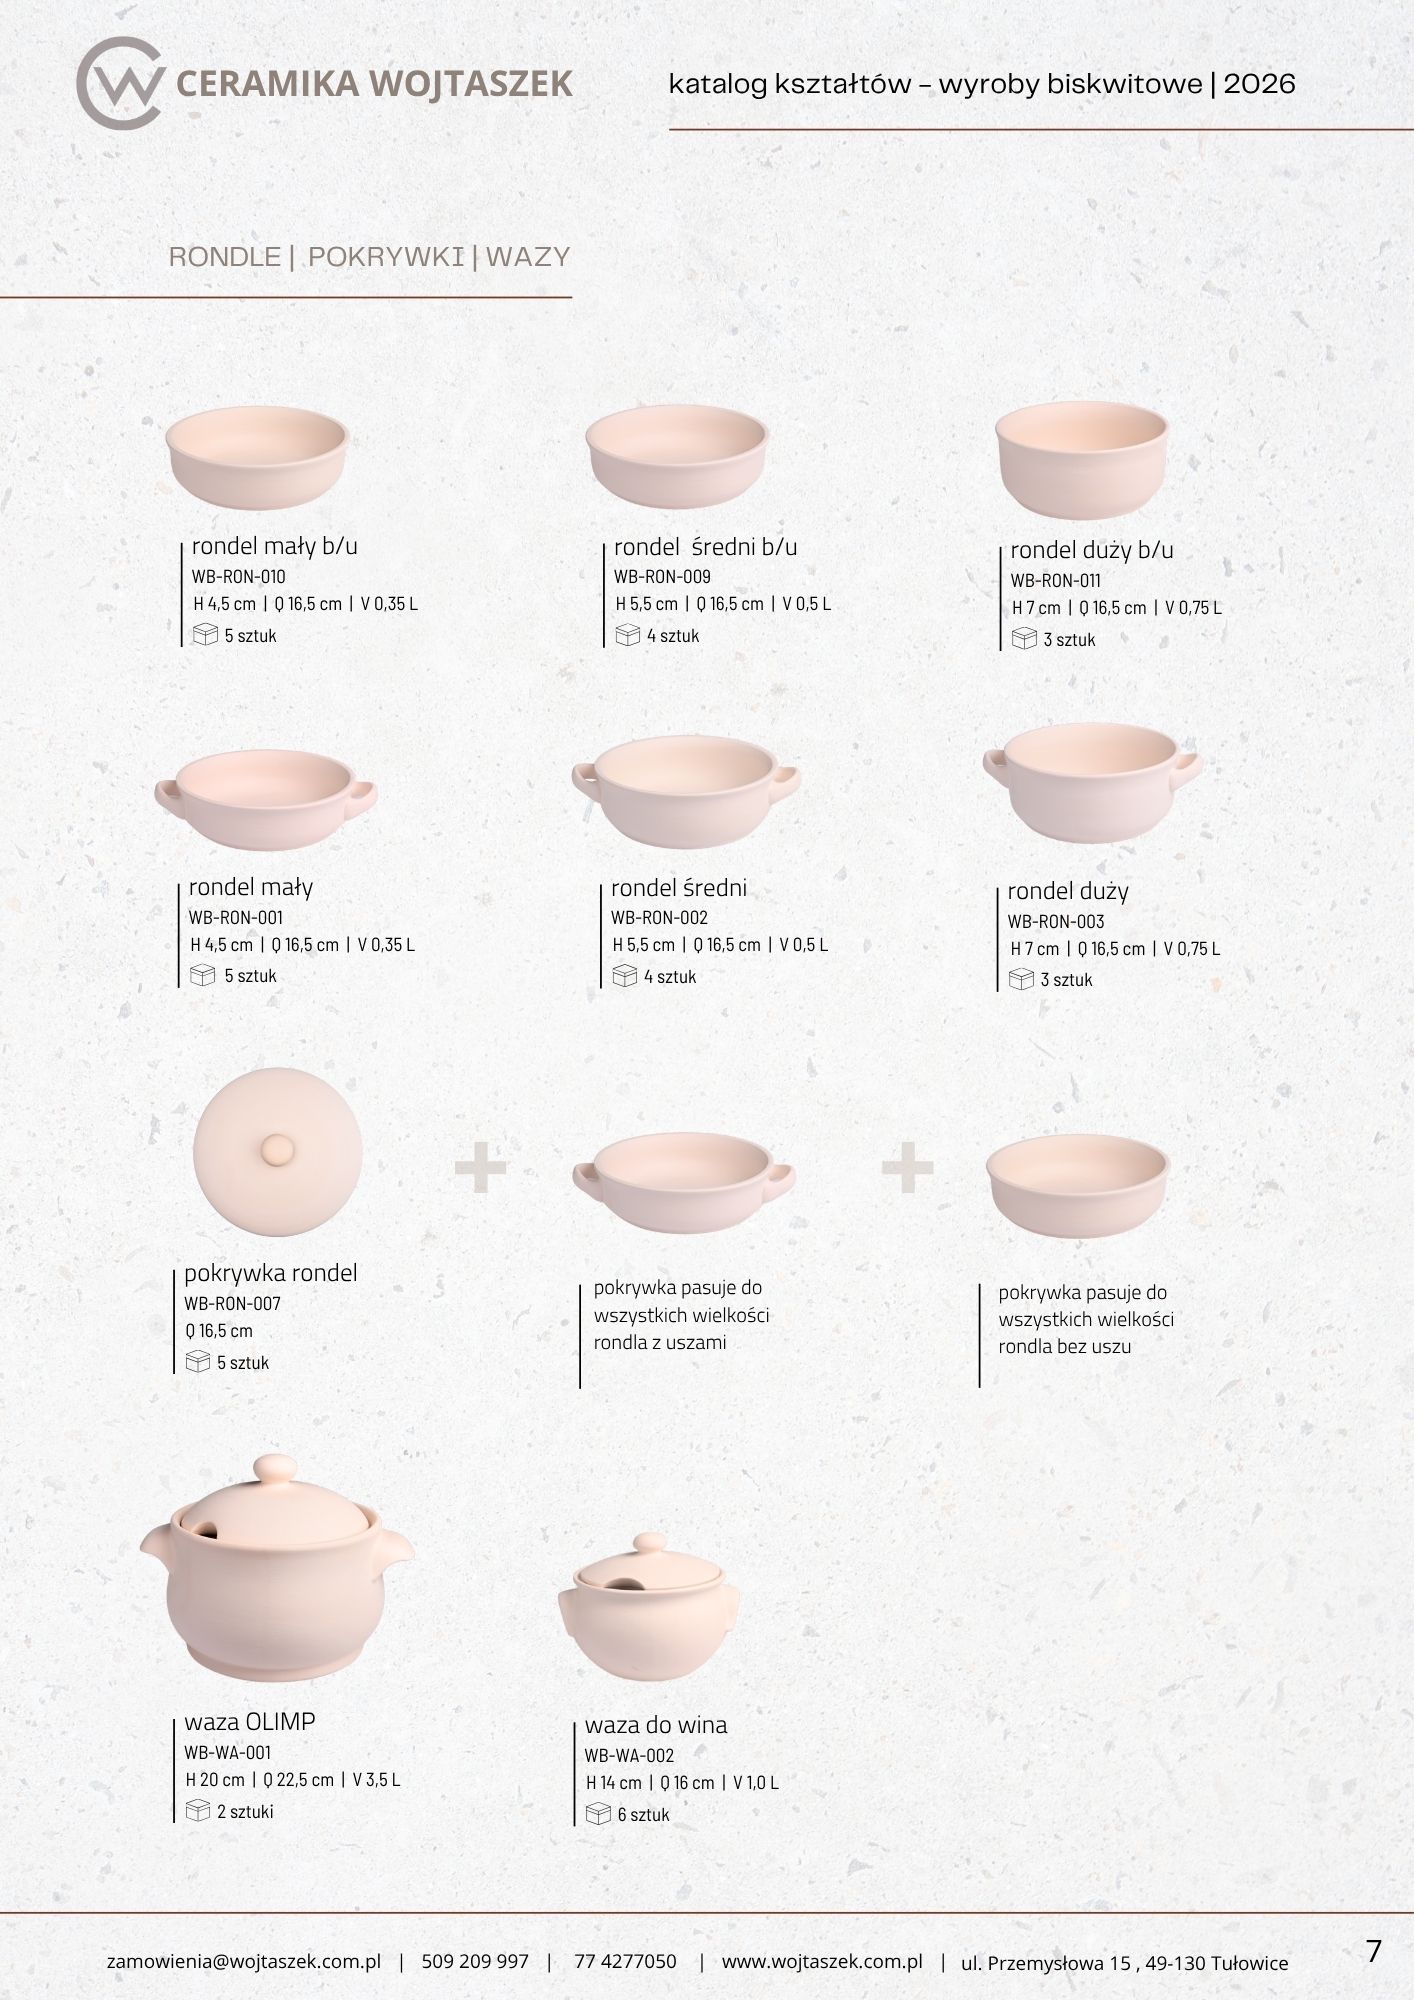
Task: Open the zamowienia@wojtaszek.com.pl email link
Action: coord(244,1961)
